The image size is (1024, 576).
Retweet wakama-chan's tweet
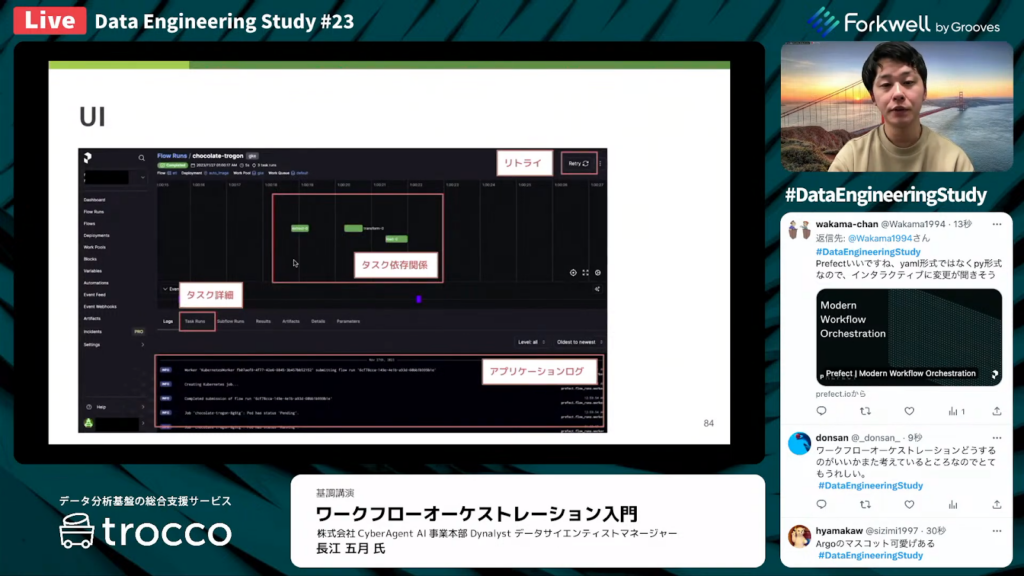865,411
